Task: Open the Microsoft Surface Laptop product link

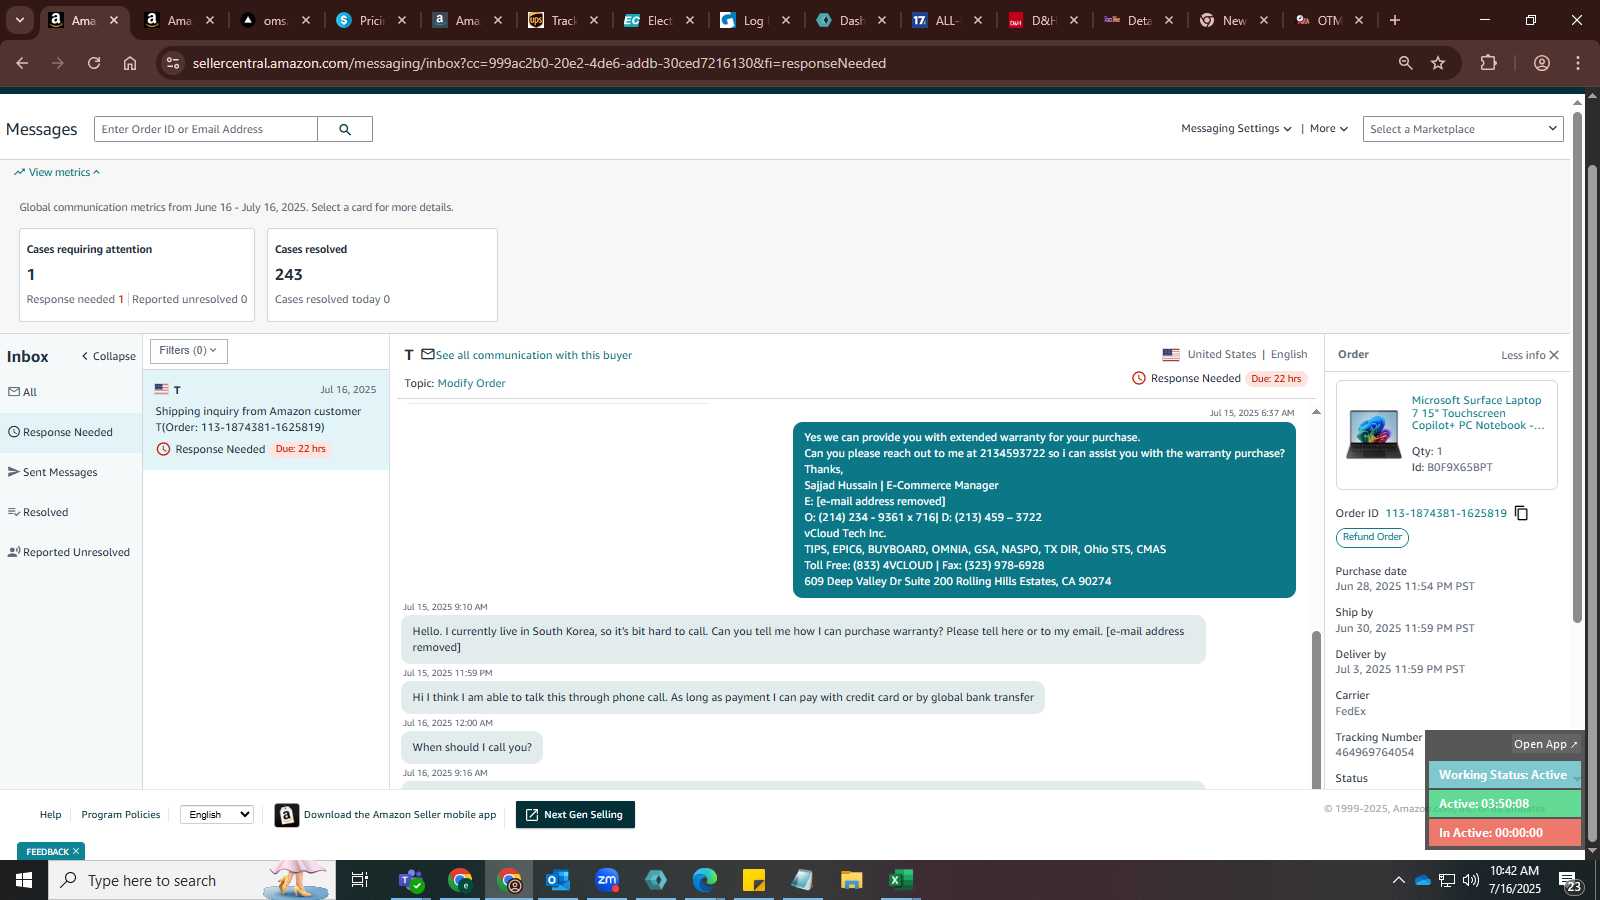Action: (1478, 413)
